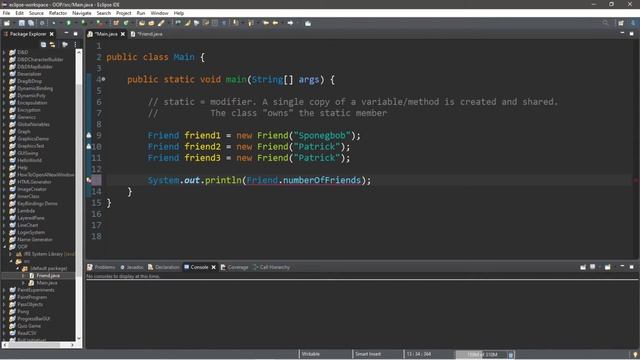Switch to the Call Hierarchy tab
640x360 pixels.
pos(271,267)
